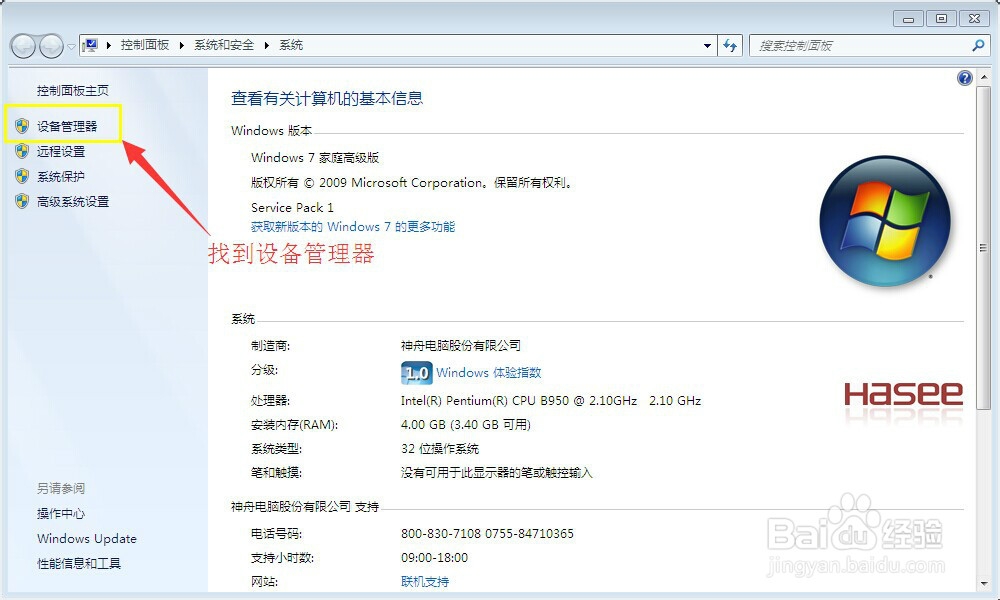
Task: Click the Windows 7 logo orb
Action: tap(885, 221)
